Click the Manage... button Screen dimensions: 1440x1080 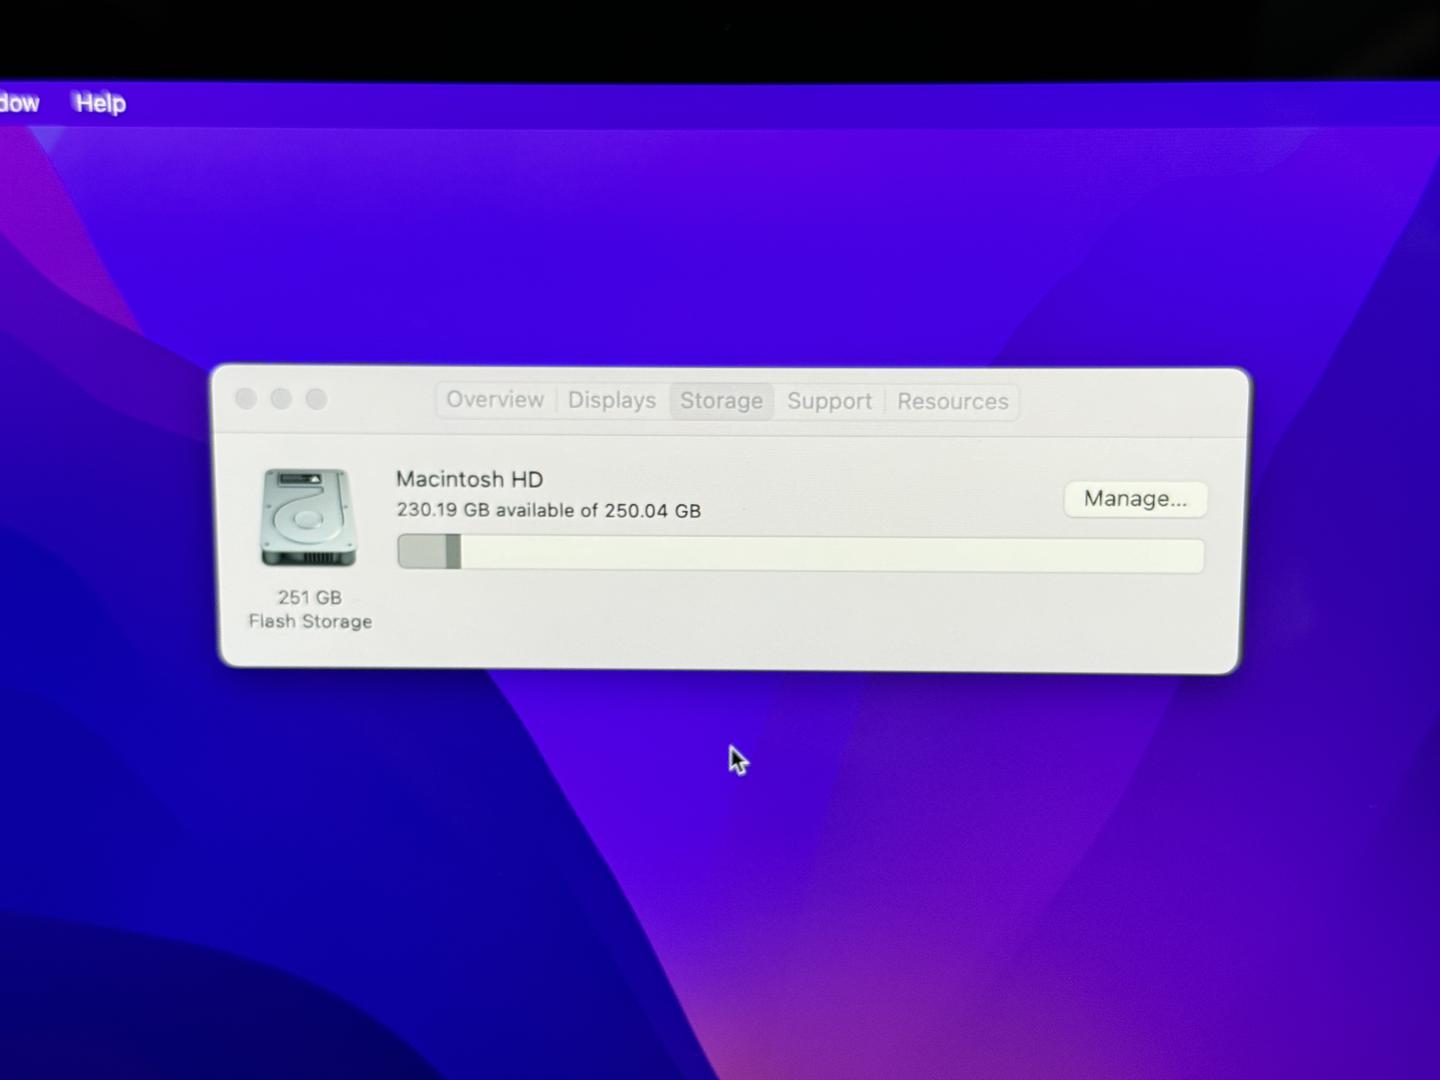pyautogui.click(x=1135, y=499)
